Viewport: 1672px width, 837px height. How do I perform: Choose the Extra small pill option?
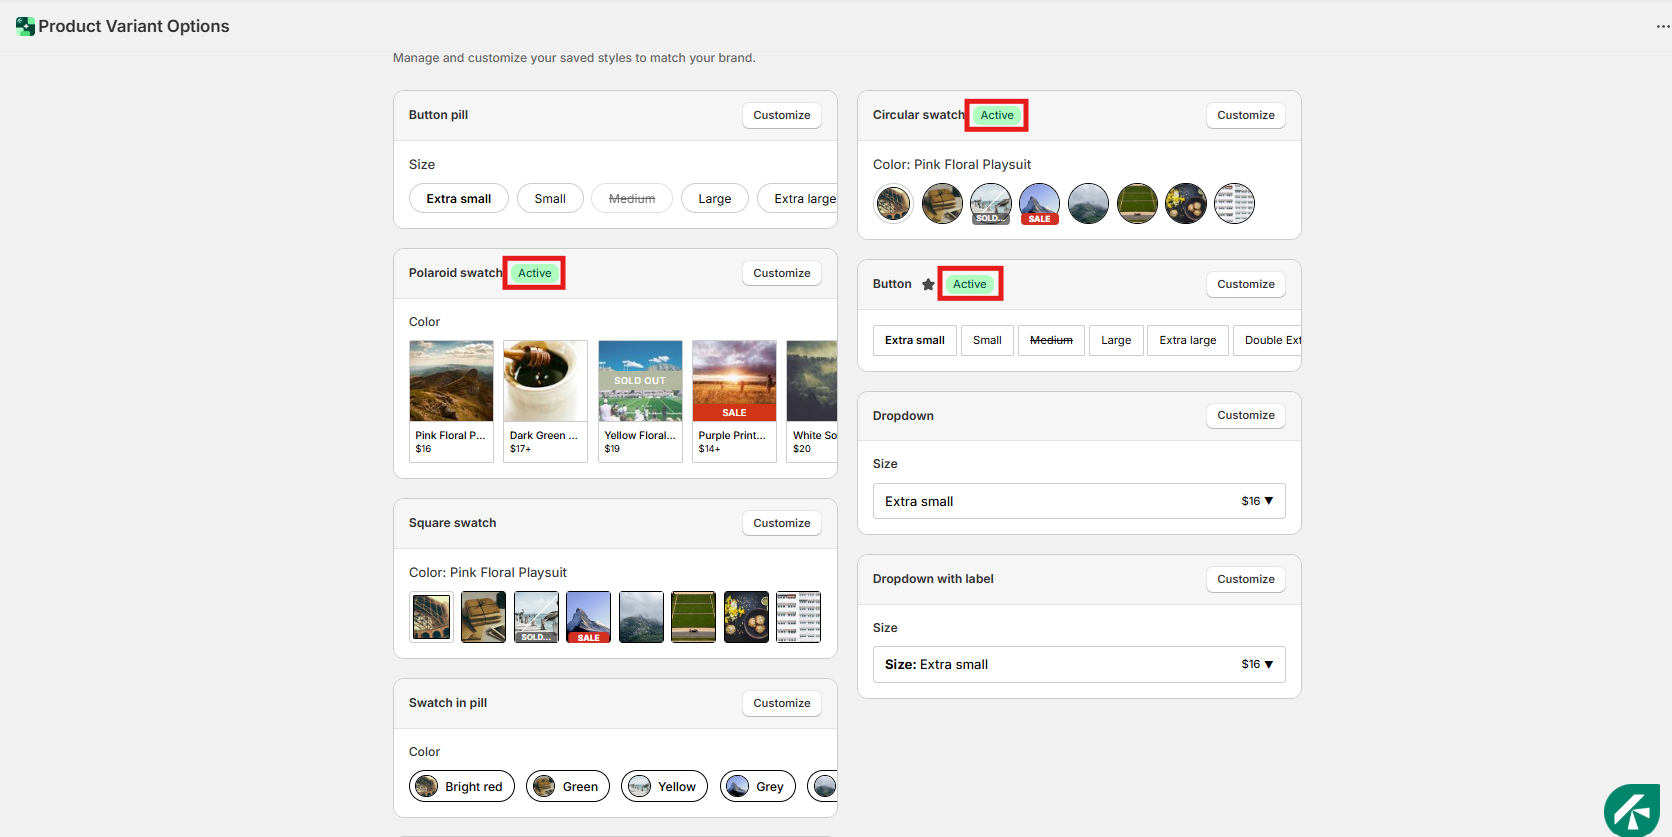[x=458, y=199]
